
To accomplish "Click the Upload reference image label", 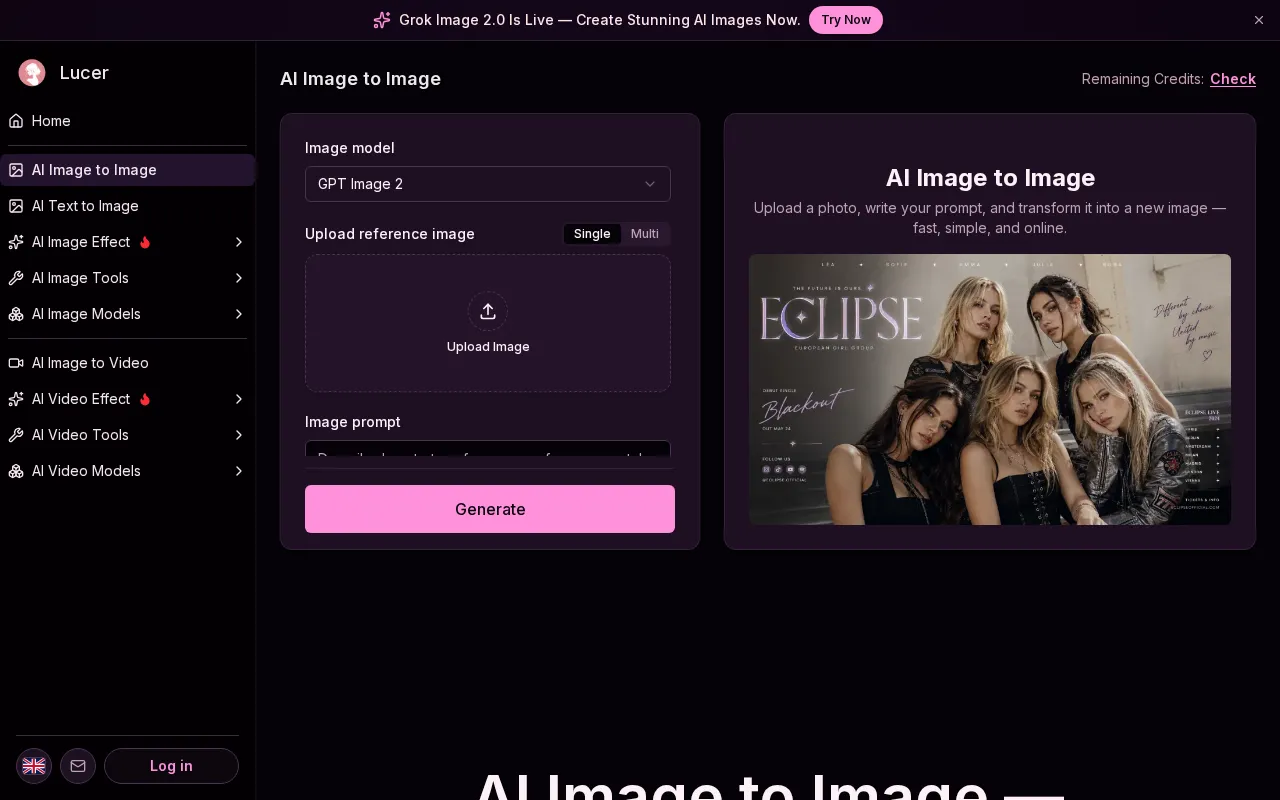I will pyautogui.click(x=390, y=234).
